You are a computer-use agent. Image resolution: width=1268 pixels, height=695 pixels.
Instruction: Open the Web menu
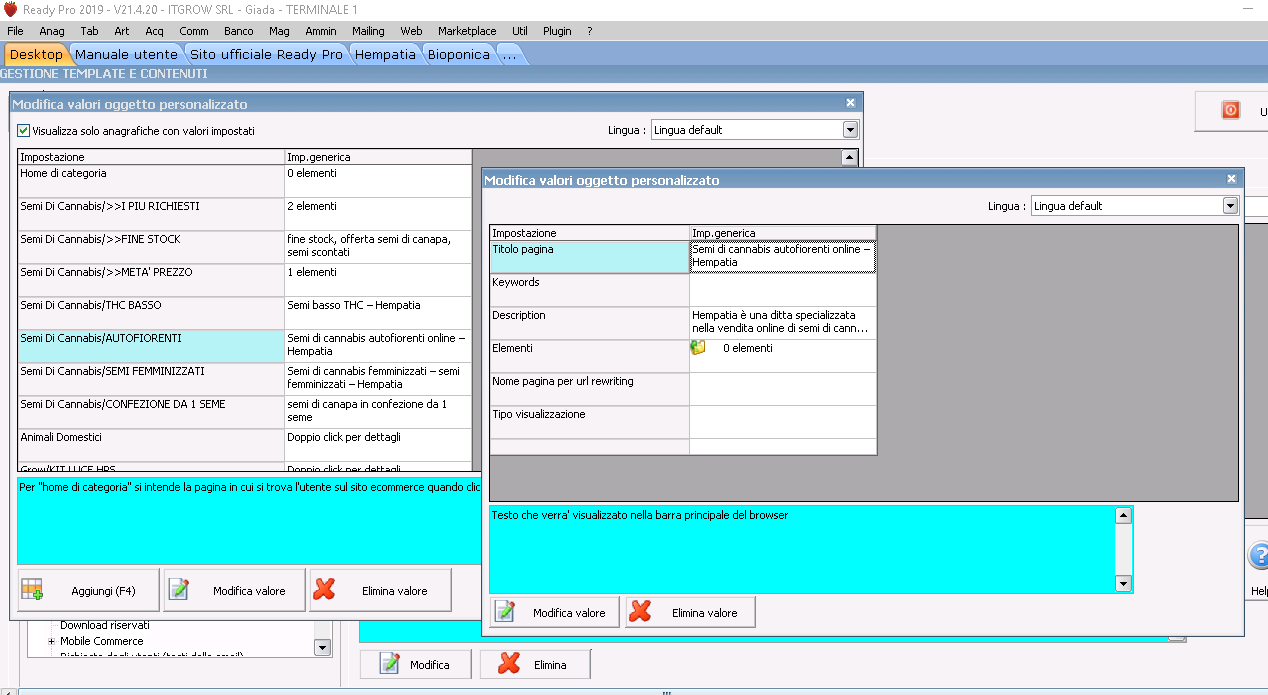411,31
